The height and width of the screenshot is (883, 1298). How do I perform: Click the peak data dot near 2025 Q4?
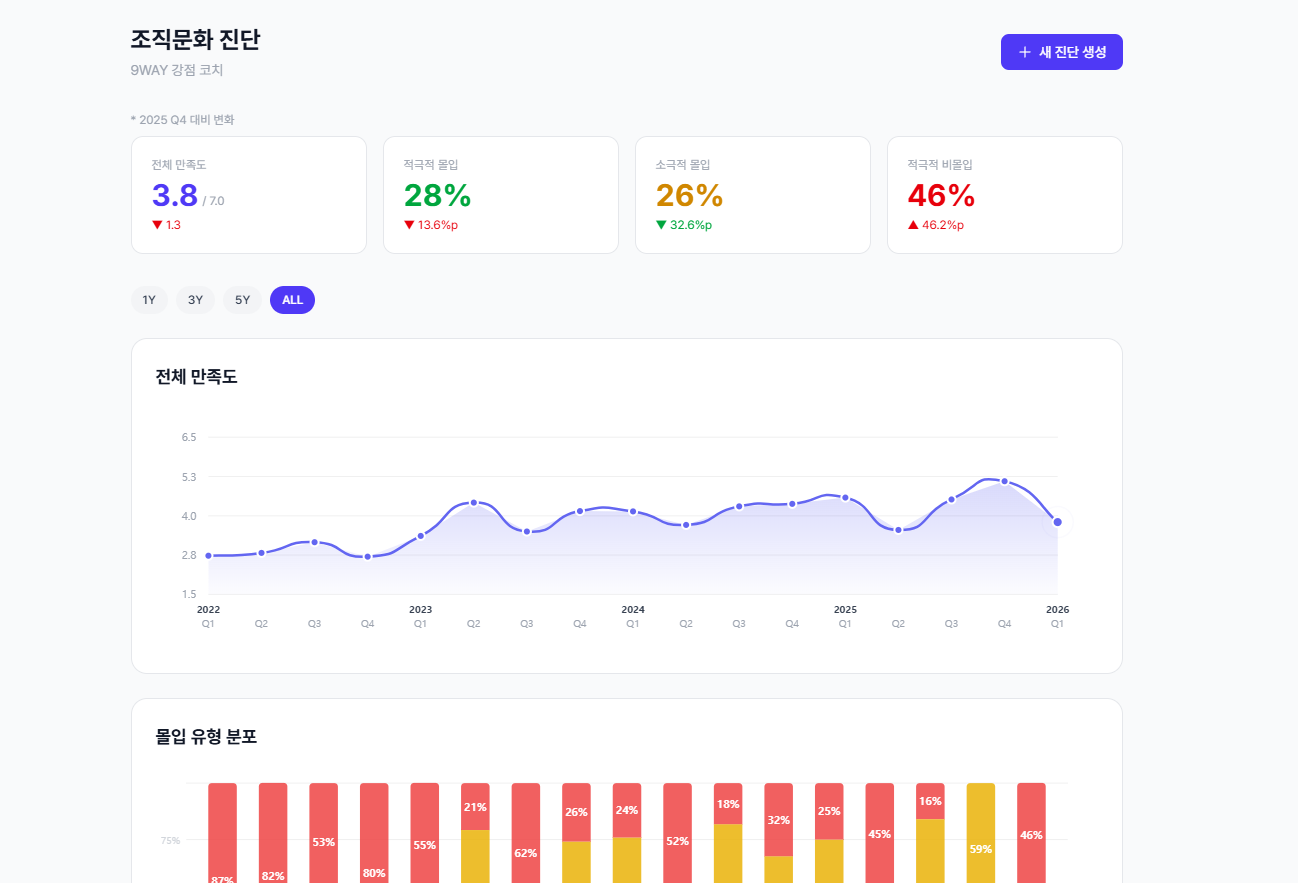(1005, 481)
